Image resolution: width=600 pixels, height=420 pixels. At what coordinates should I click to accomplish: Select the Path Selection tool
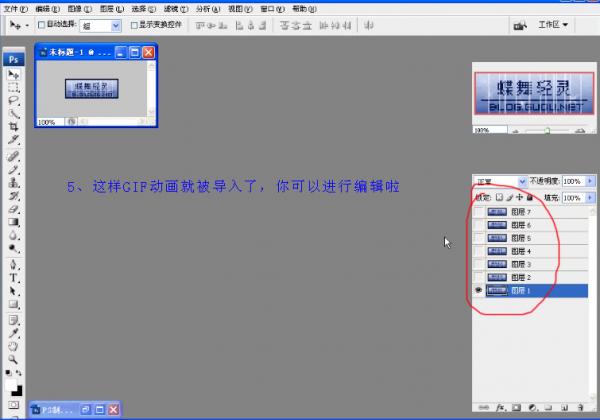click(13, 291)
